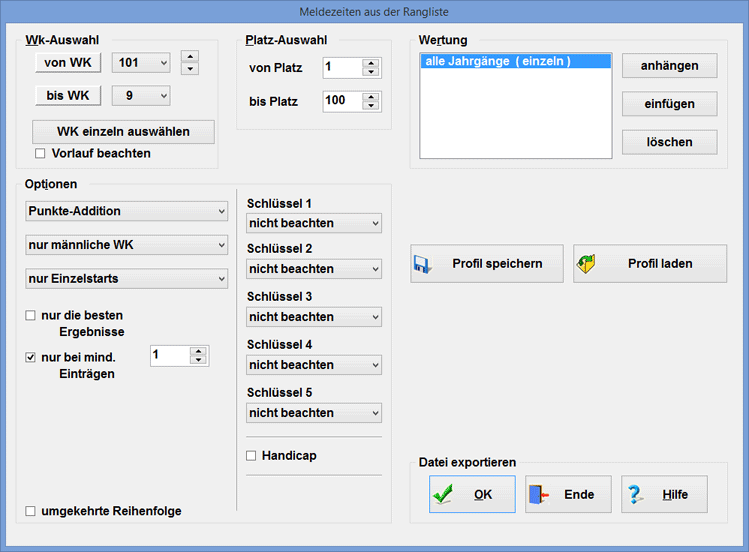Image resolution: width=749 pixels, height=552 pixels.
Task: Enable the Vorlauf beachten checkbox
Action: (41, 154)
